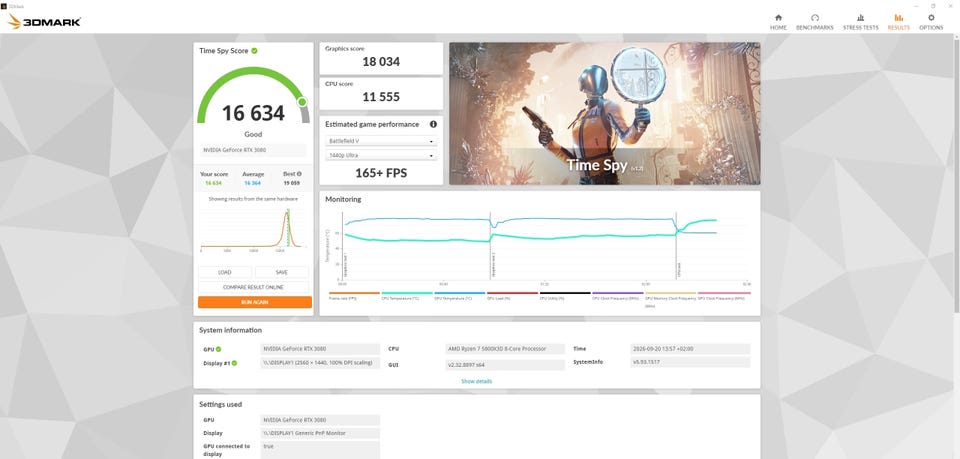Click GPU name under the Good rating

pyautogui.click(x=253, y=150)
